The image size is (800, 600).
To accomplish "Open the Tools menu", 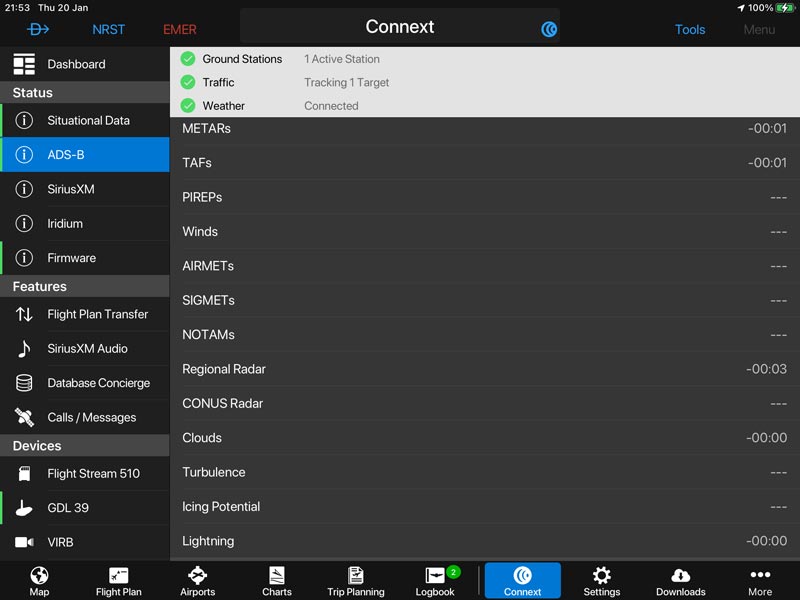I will [x=690, y=30].
